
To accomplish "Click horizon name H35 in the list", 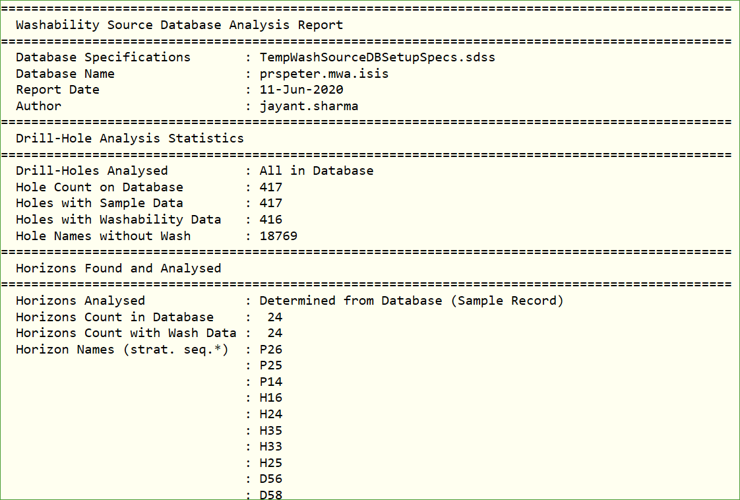I will [270, 430].
